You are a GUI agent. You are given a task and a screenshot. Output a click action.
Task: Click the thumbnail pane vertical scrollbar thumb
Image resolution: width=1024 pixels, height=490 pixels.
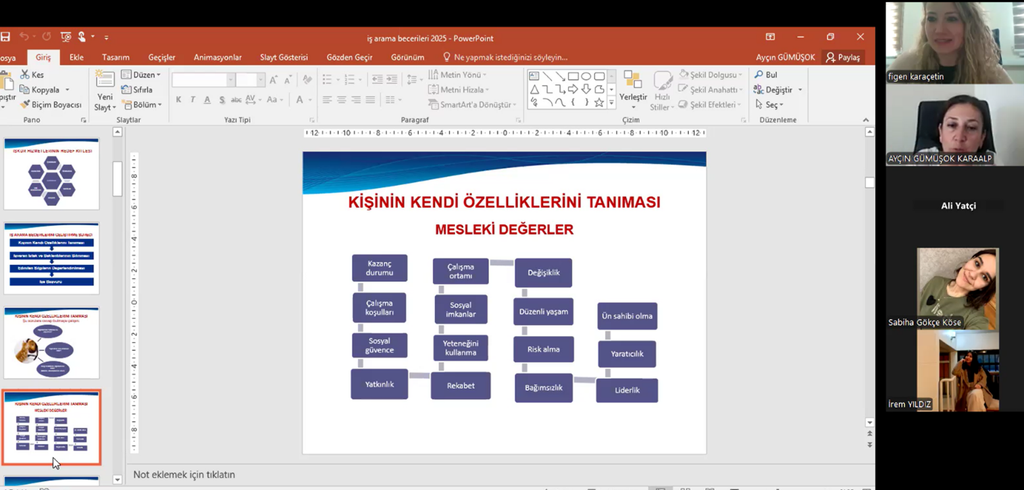tap(118, 178)
